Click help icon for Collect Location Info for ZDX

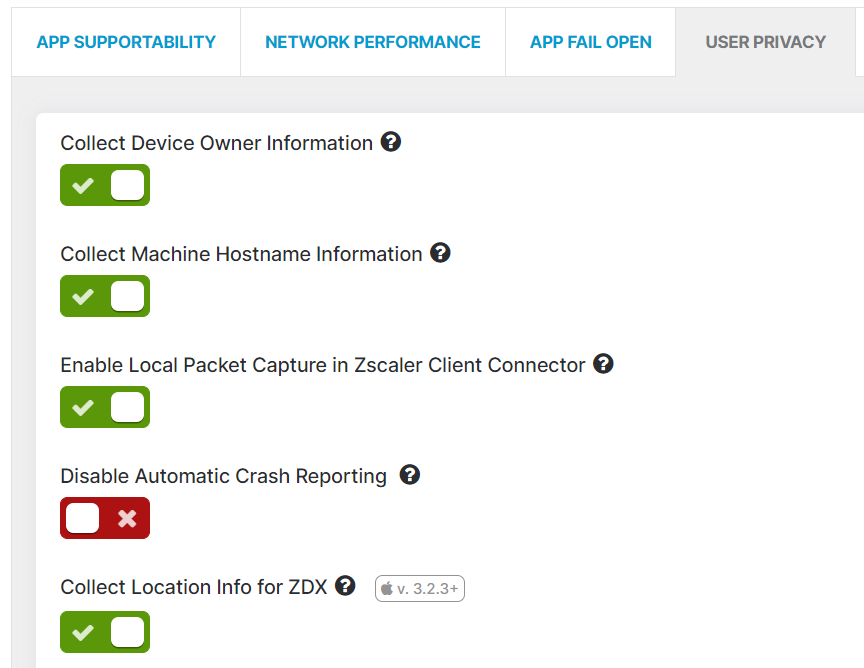[x=345, y=586]
